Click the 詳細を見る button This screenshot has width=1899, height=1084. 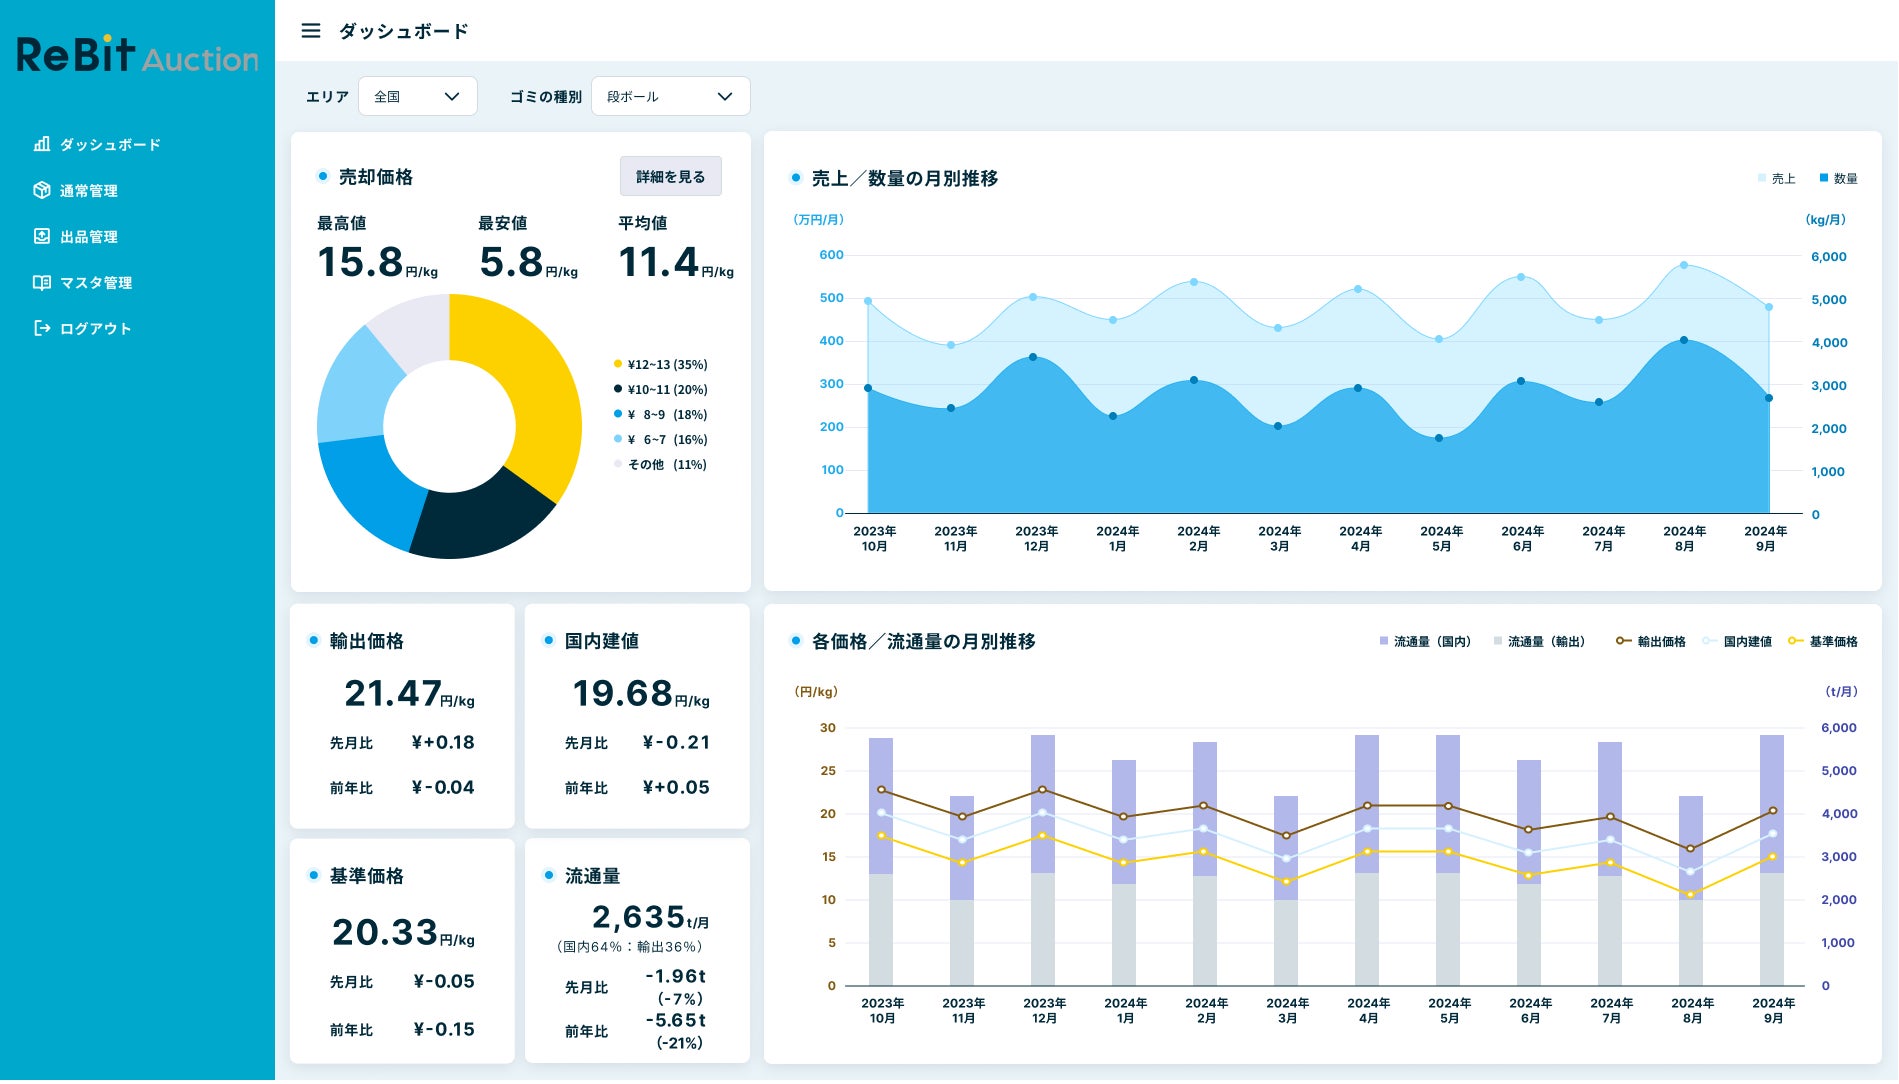[671, 177]
